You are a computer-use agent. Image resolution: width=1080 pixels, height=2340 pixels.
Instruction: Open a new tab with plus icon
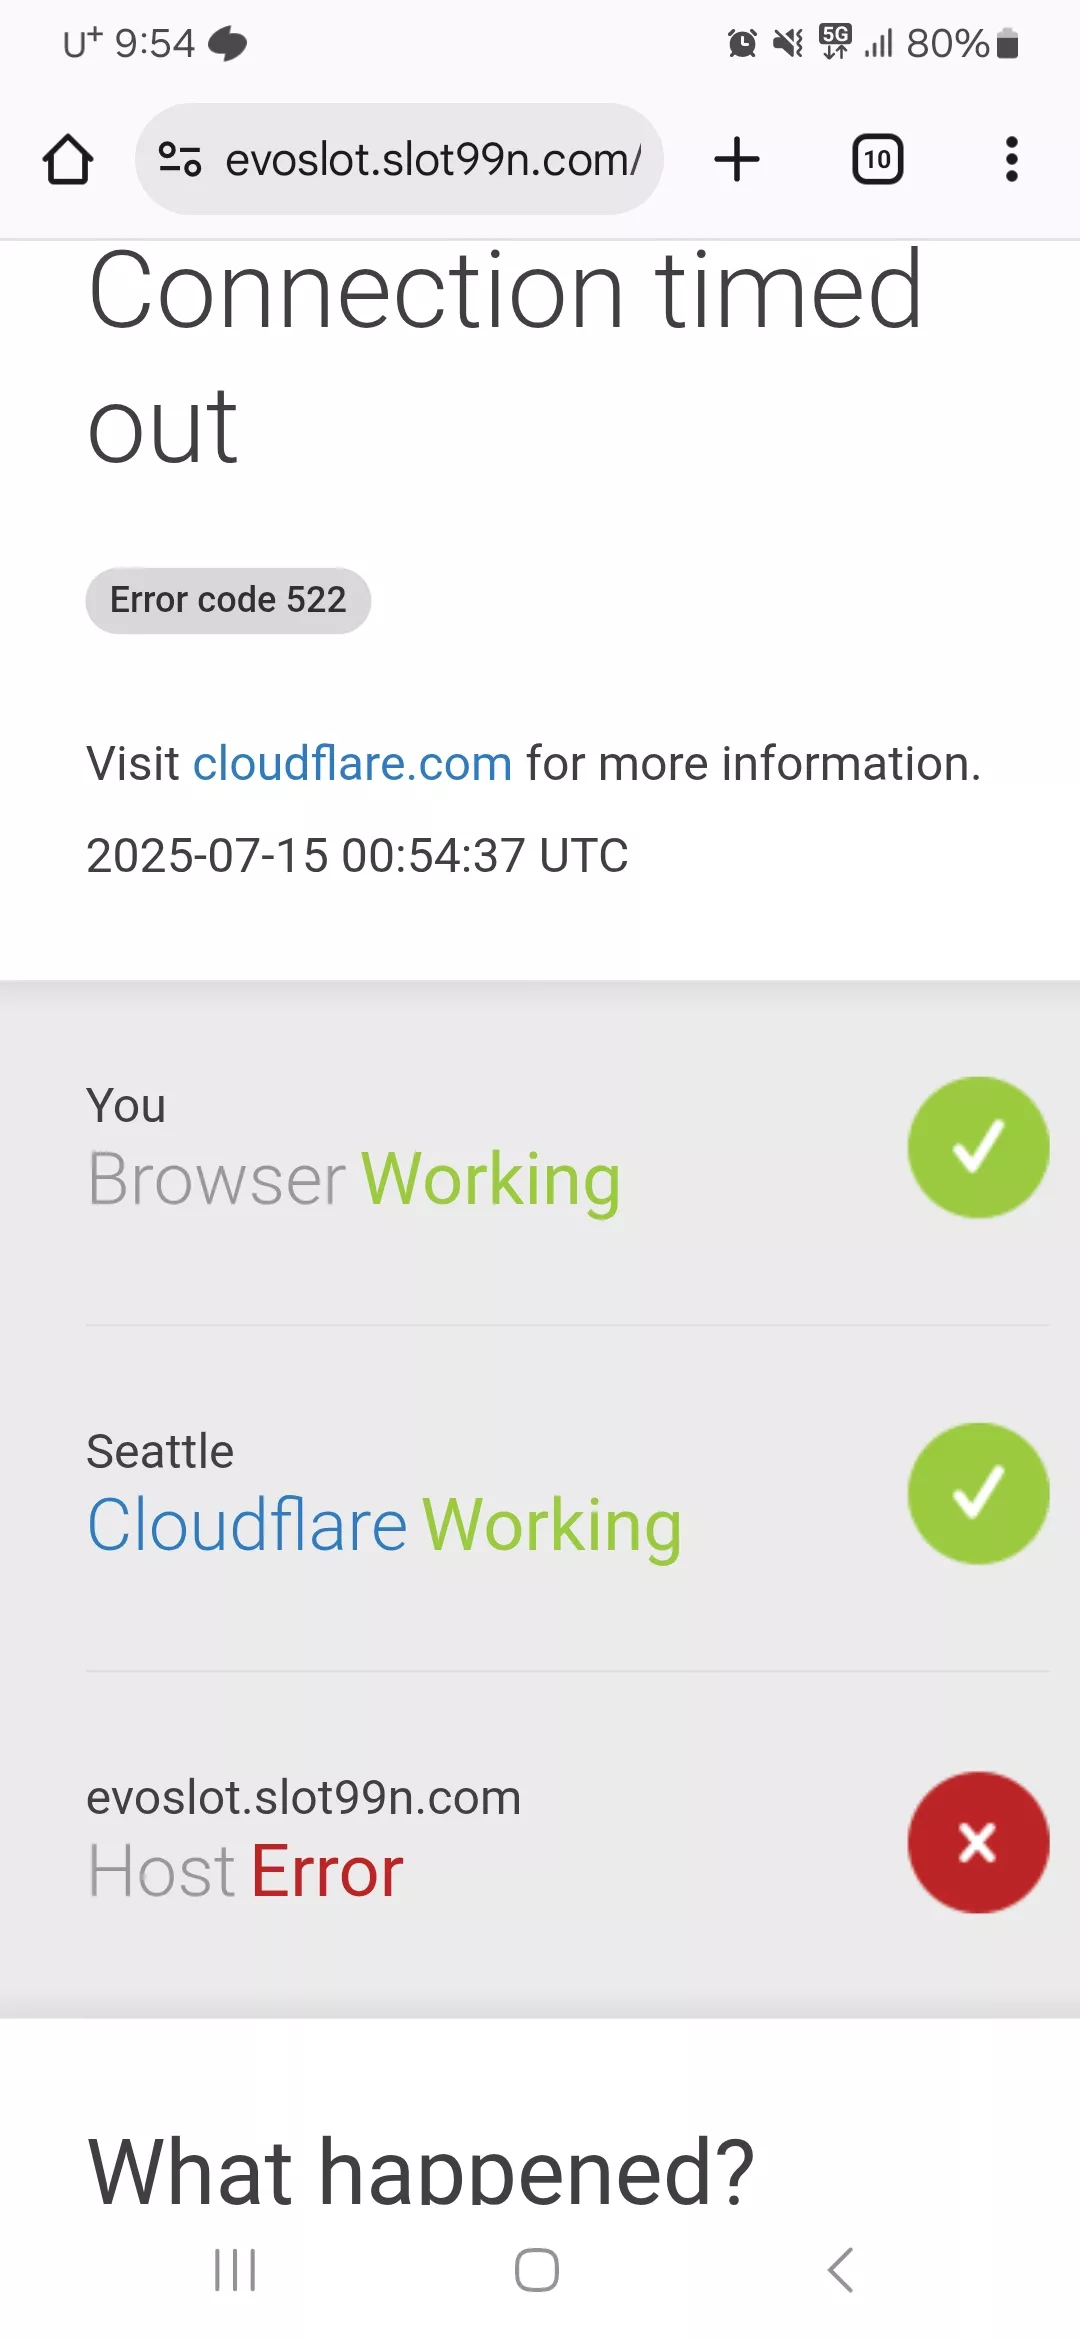pos(737,159)
